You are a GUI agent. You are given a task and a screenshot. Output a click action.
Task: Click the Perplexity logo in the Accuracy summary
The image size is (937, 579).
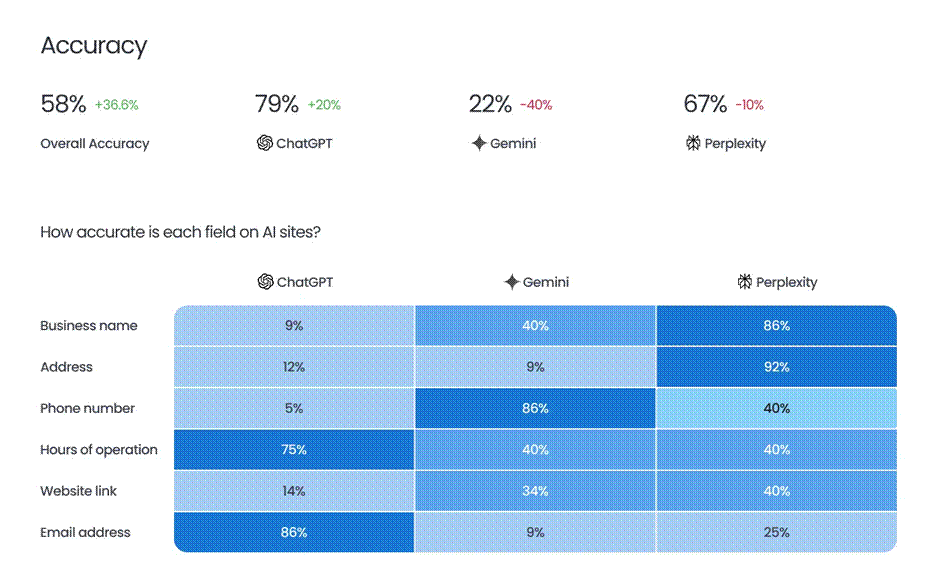pyautogui.click(x=692, y=143)
